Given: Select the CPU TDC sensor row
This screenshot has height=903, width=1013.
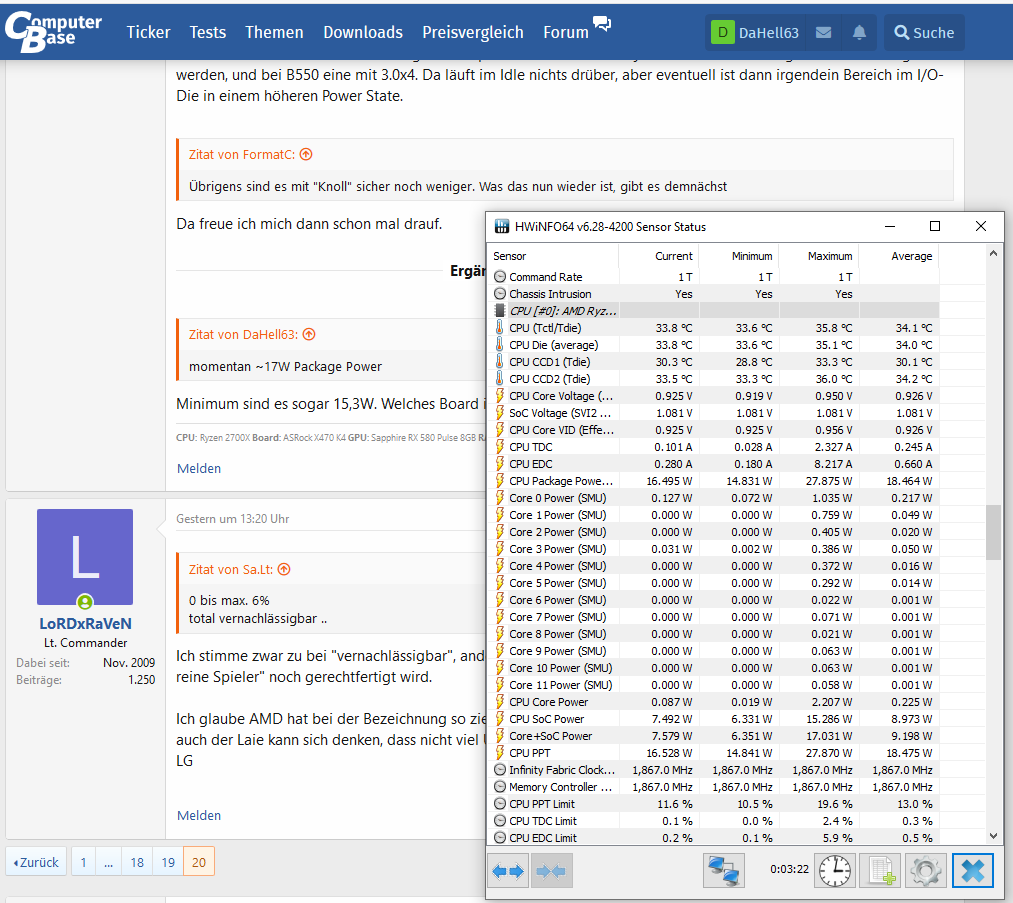Looking at the screenshot, I should tap(713, 447).
